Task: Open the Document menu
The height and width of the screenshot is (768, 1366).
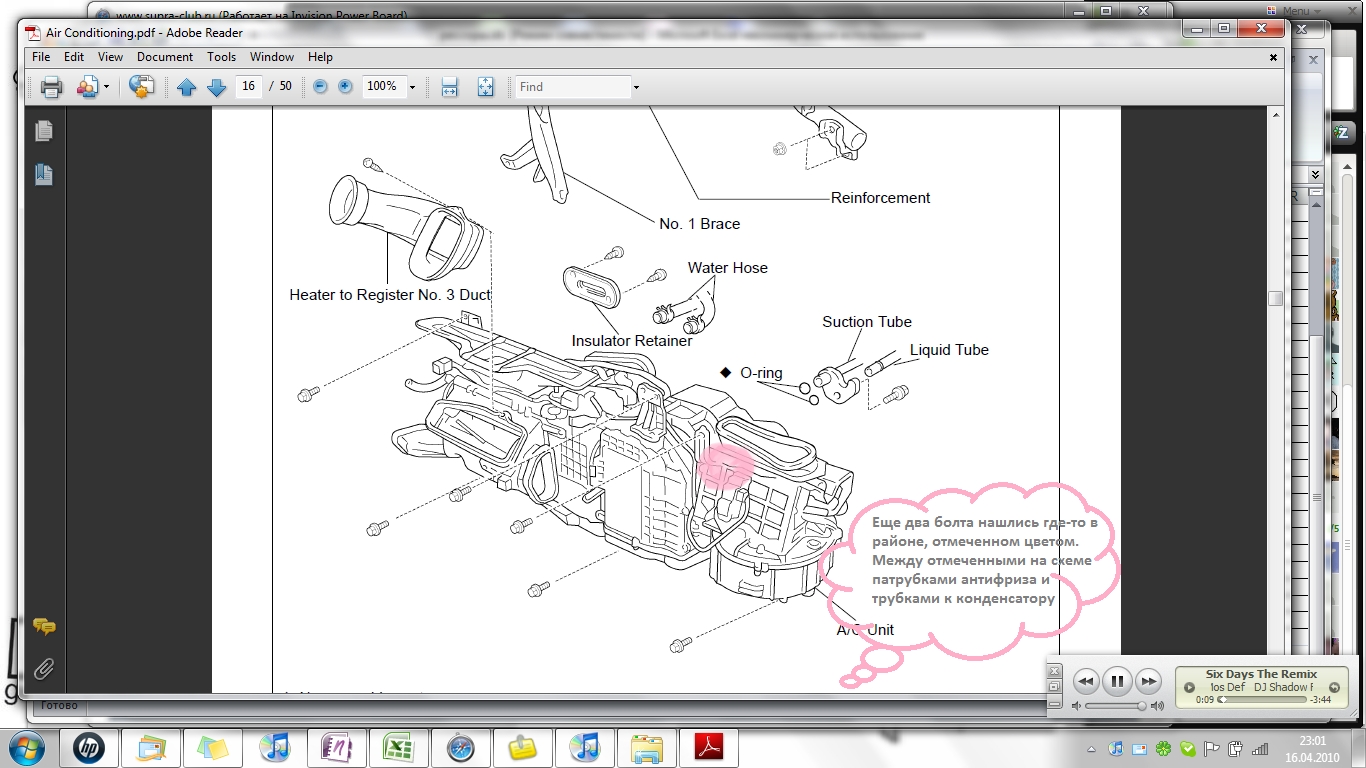Action: [165, 57]
